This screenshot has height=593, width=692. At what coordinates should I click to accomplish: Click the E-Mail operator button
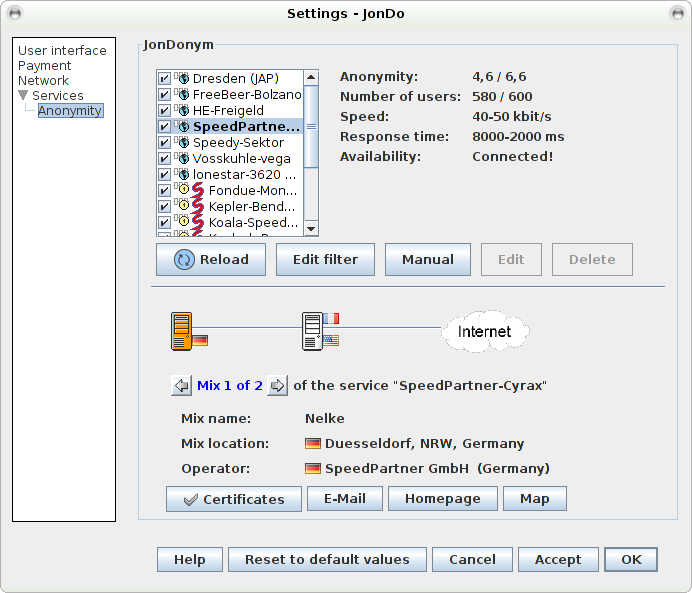pos(345,499)
